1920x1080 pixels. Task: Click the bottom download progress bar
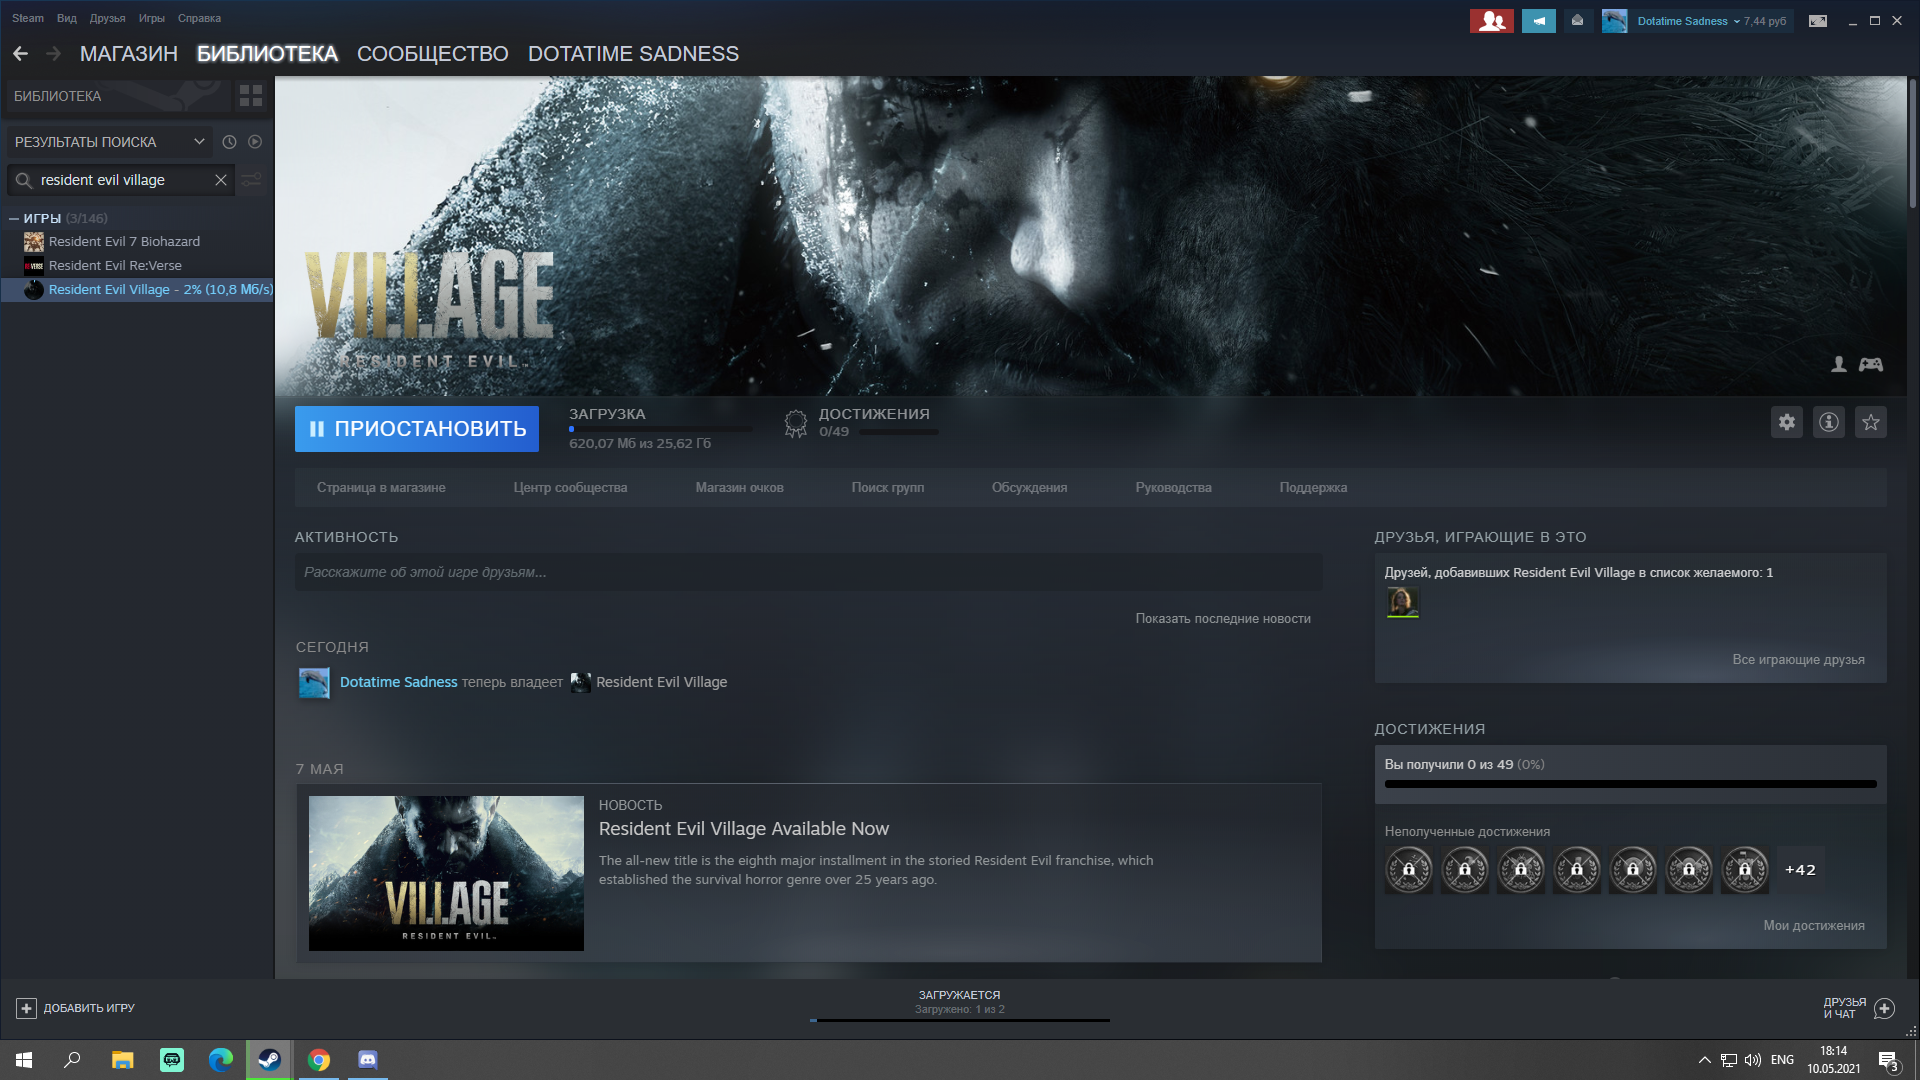959,1019
